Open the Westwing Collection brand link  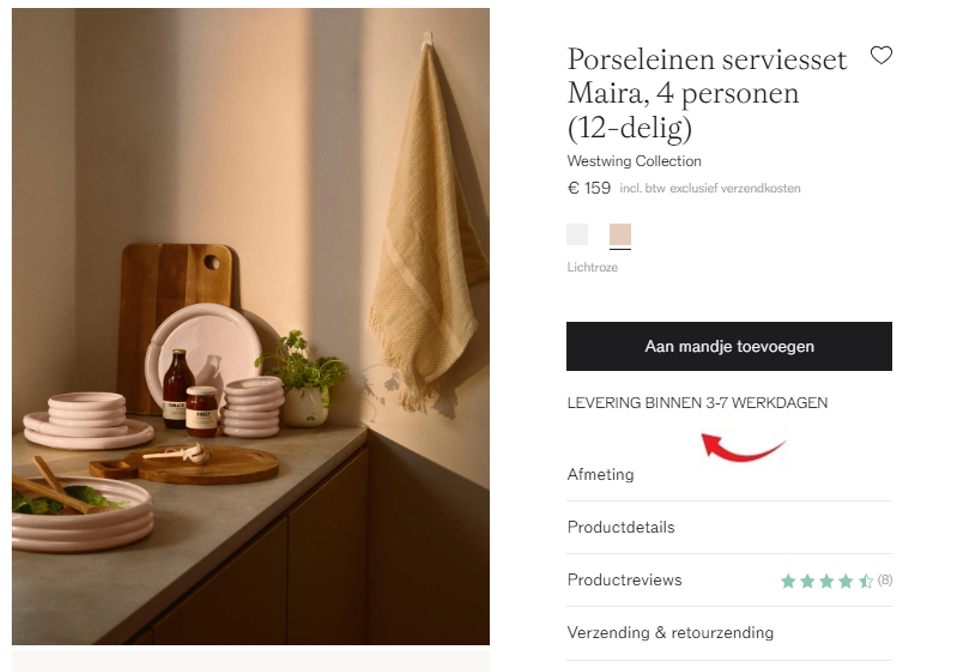pos(634,161)
